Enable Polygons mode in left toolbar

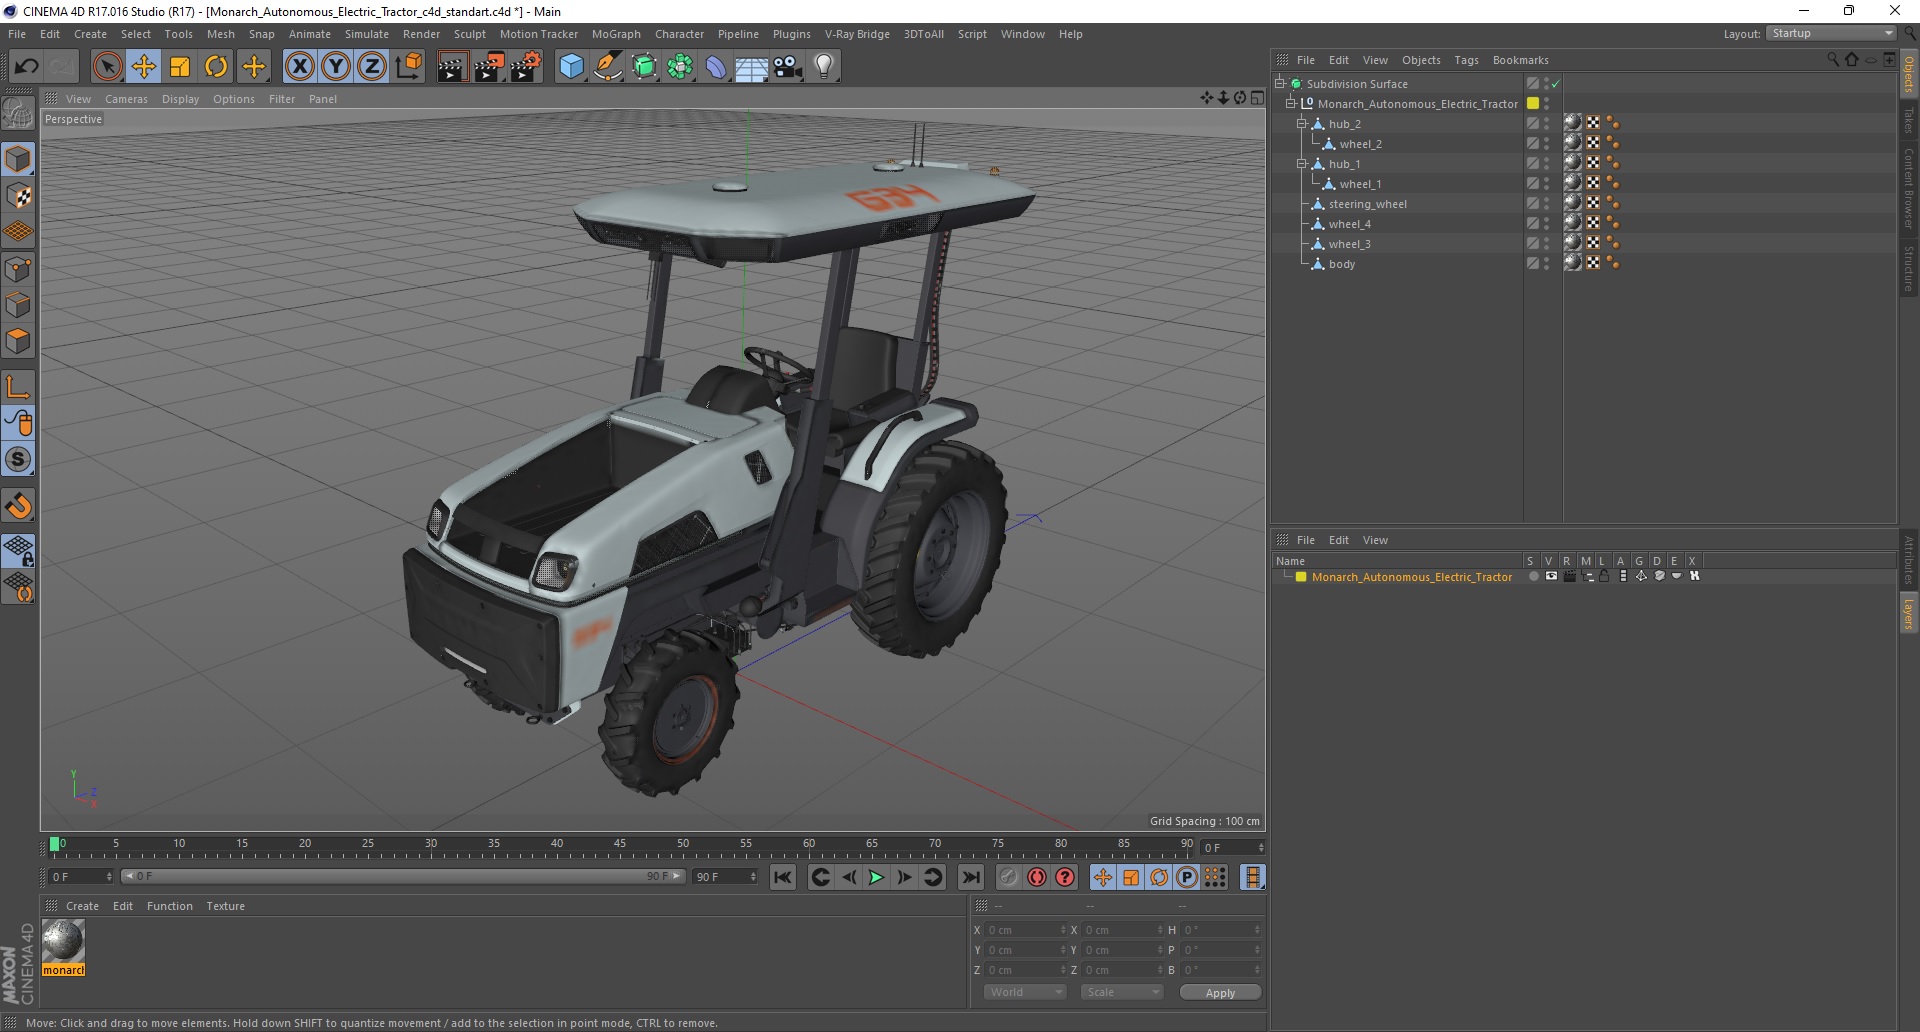click(18, 342)
